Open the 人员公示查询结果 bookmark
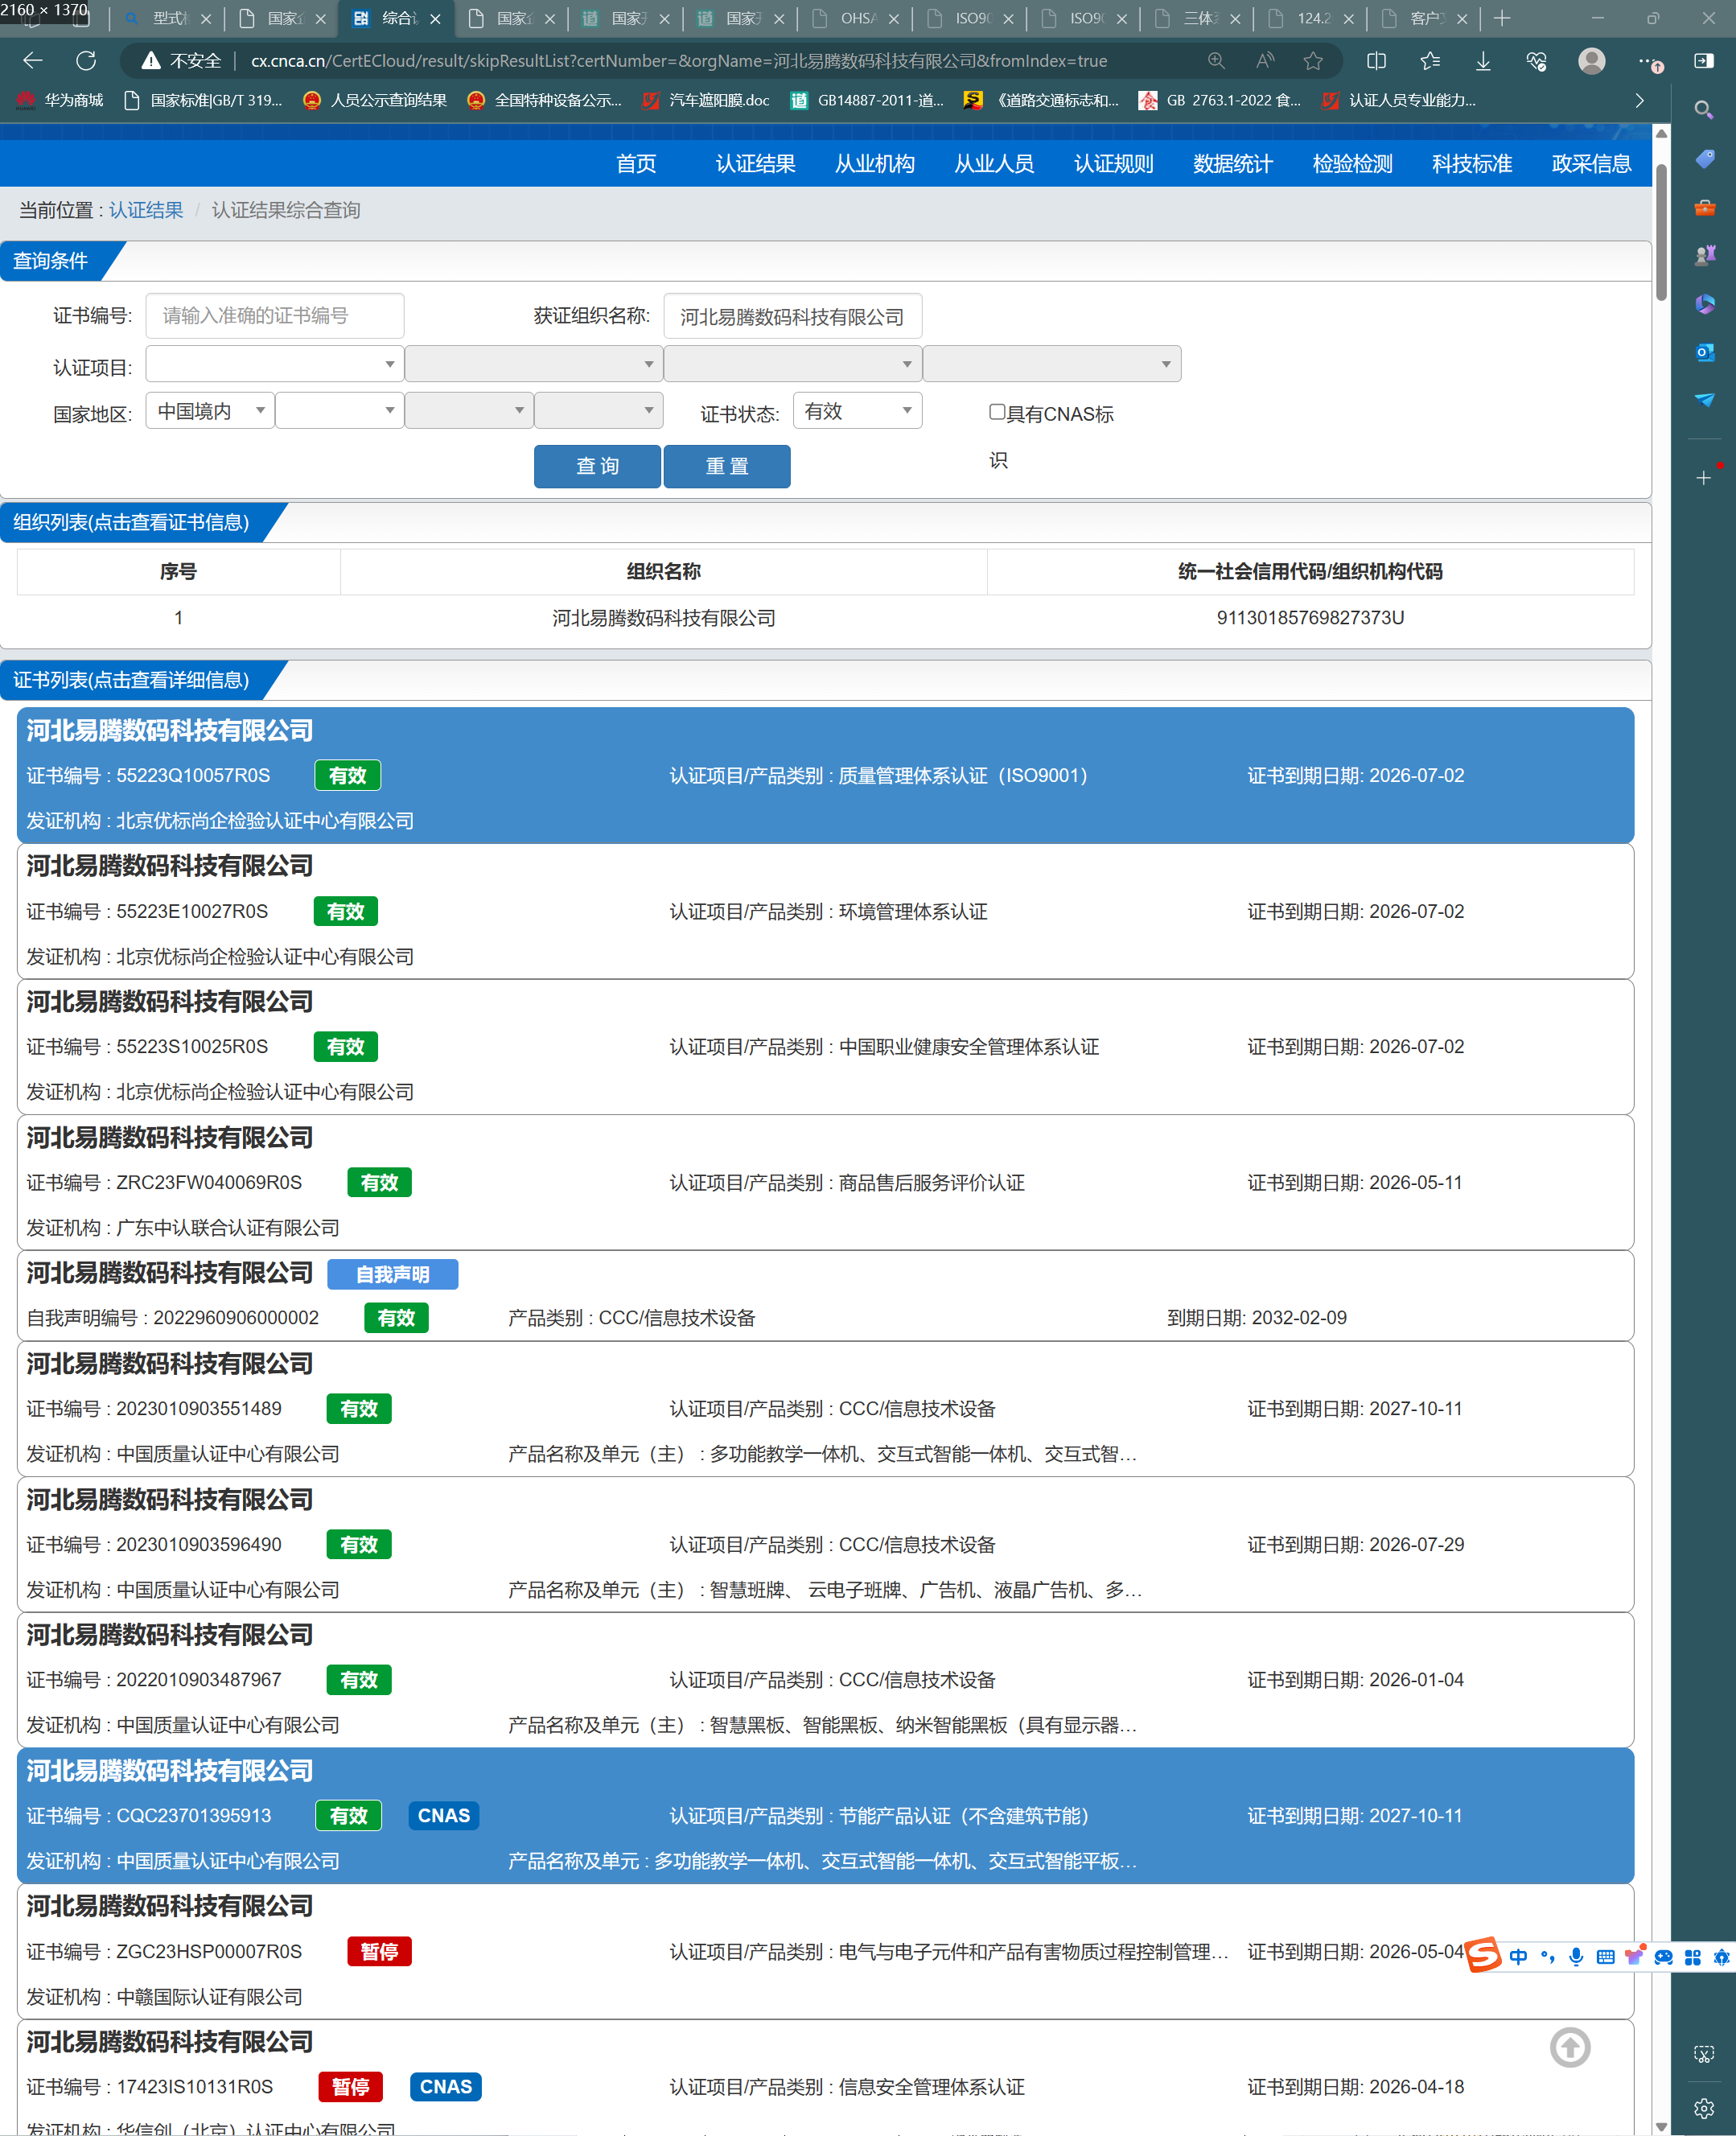The width and height of the screenshot is (1736, 2136). [375, 100]
